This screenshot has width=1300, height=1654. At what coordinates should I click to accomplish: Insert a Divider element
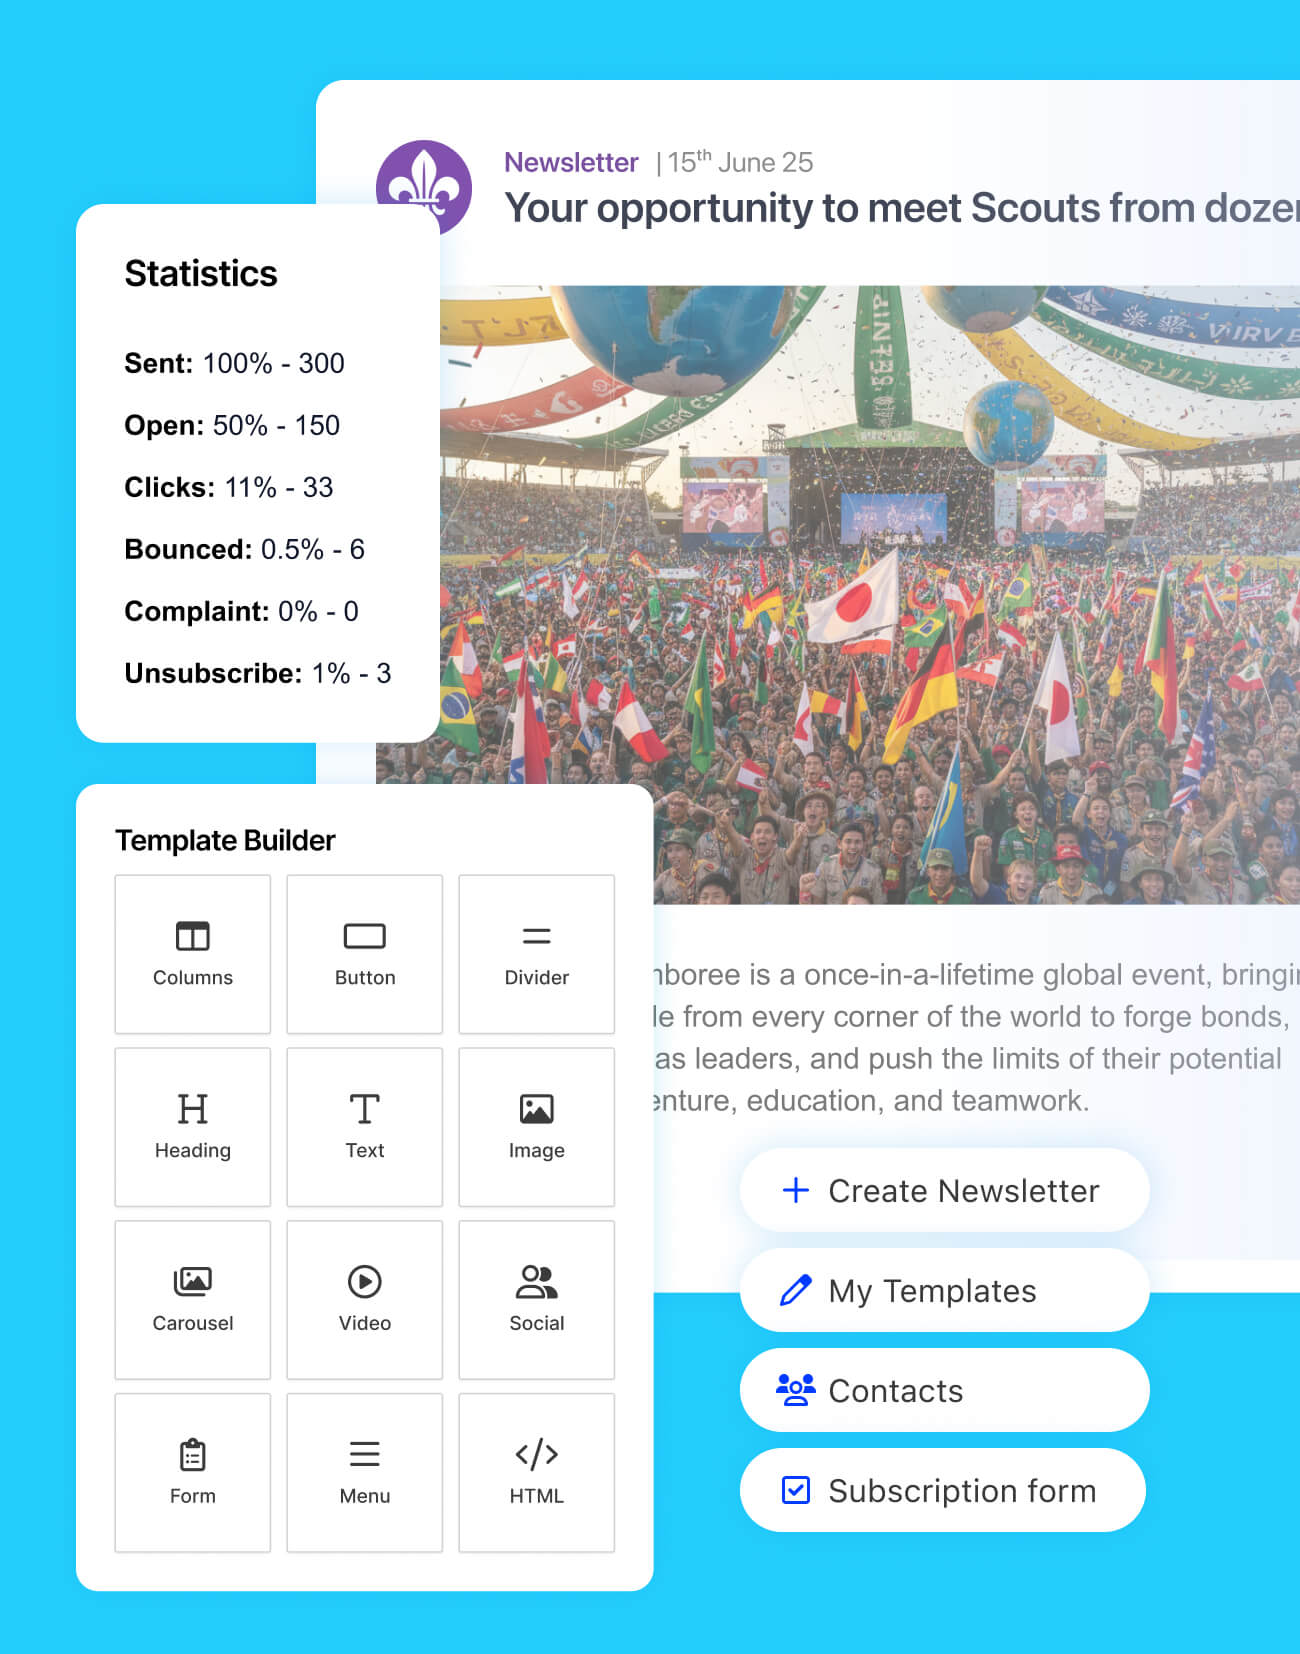coord(537,954)
